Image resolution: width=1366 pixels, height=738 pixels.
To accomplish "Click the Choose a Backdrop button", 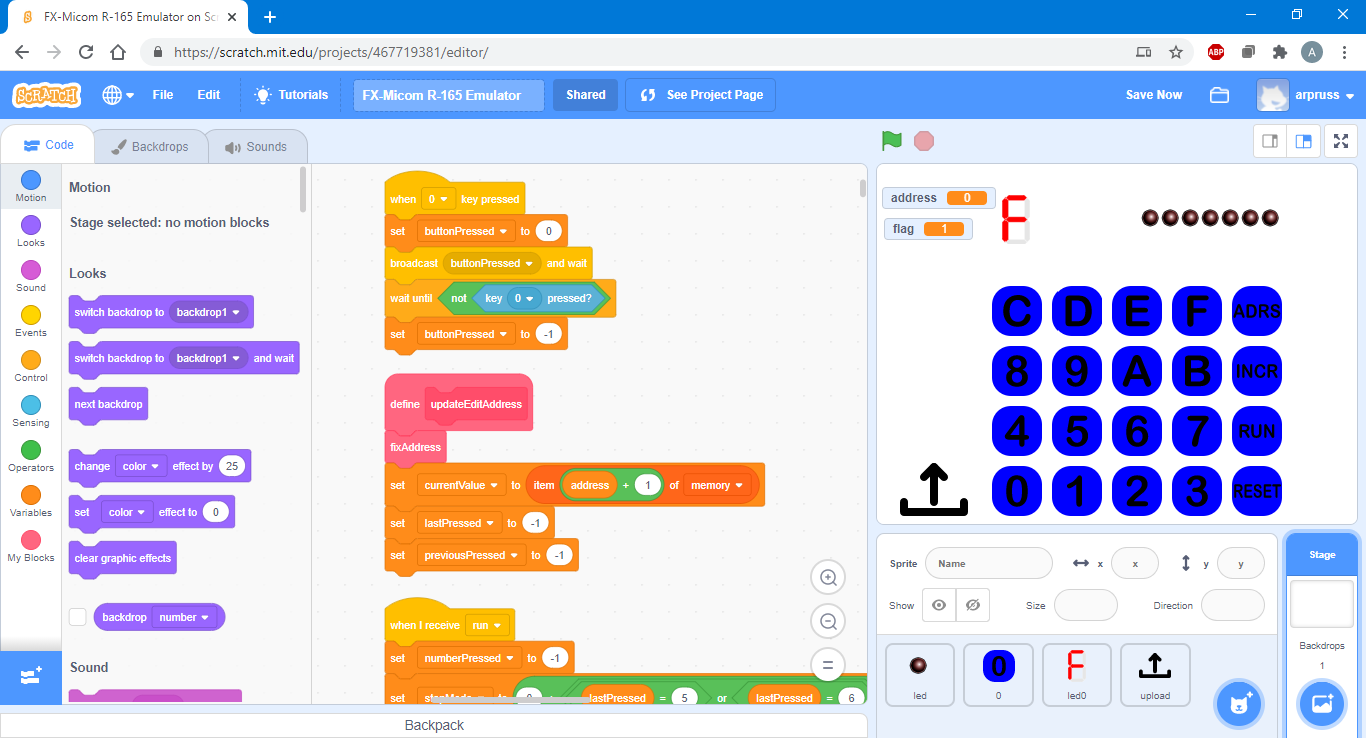I will [1321, 703].
